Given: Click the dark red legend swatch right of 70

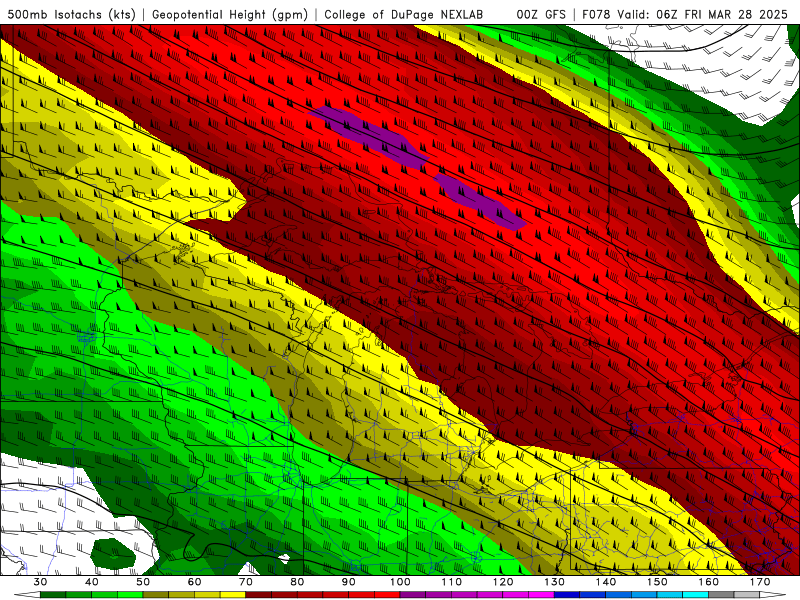Looking at the screenshot, I should (259, 595).
